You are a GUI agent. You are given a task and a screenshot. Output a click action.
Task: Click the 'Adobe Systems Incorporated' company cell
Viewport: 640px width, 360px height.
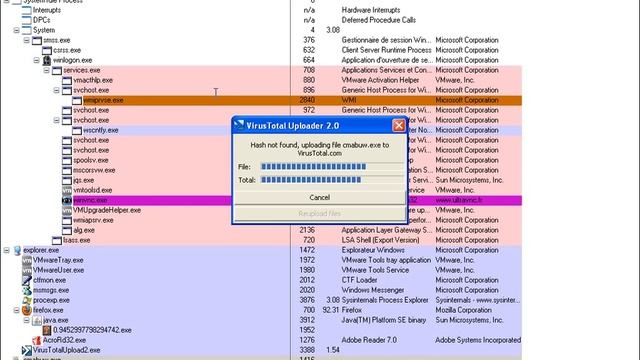point(478,340)
